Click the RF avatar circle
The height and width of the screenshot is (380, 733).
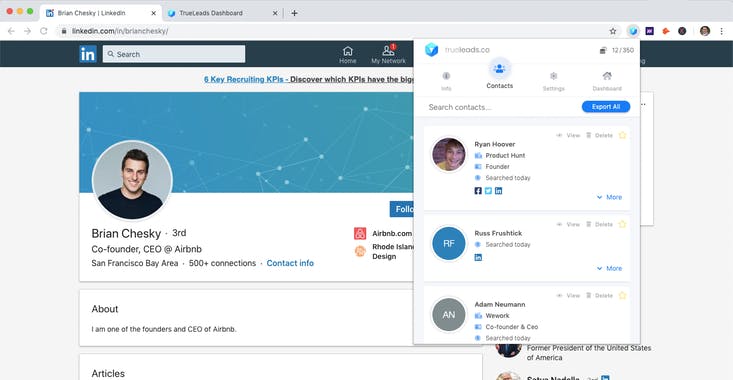pyautogui.click(x=449, y=243)
